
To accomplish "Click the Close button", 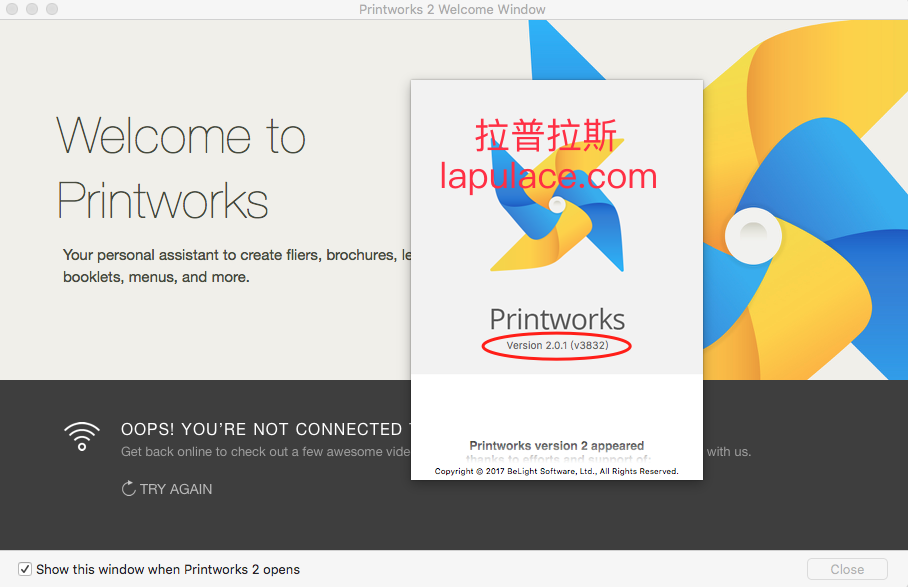I will click(x=847, y=569).
